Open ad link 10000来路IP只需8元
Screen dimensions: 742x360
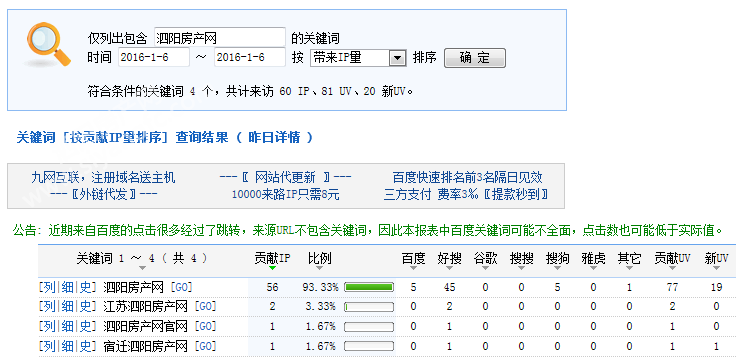[x=285, y=194]
